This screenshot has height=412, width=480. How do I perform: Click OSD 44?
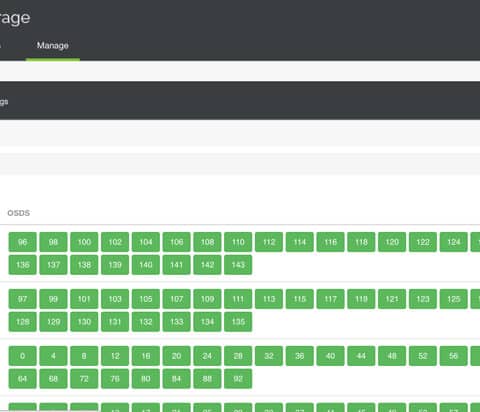(361, 356)
